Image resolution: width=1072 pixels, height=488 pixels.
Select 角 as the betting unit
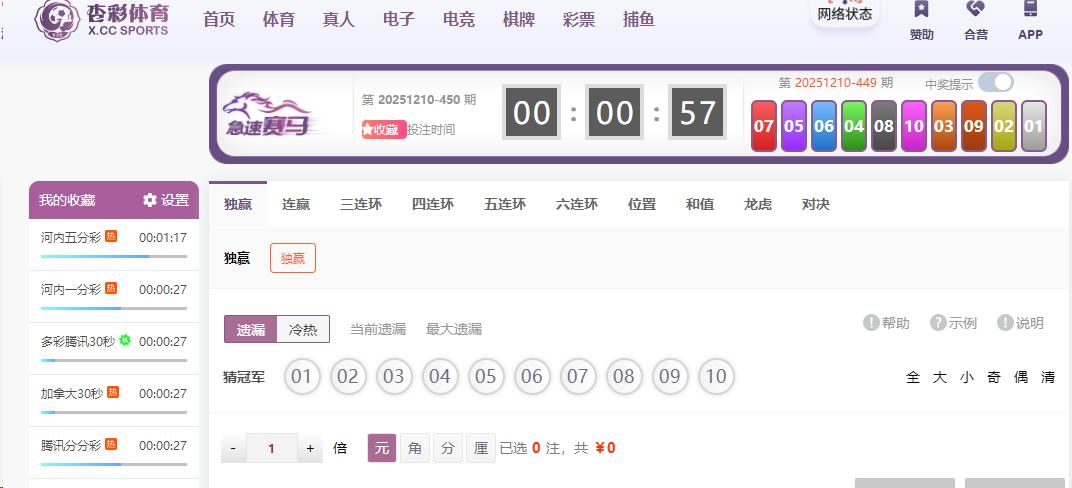(415, 448)
